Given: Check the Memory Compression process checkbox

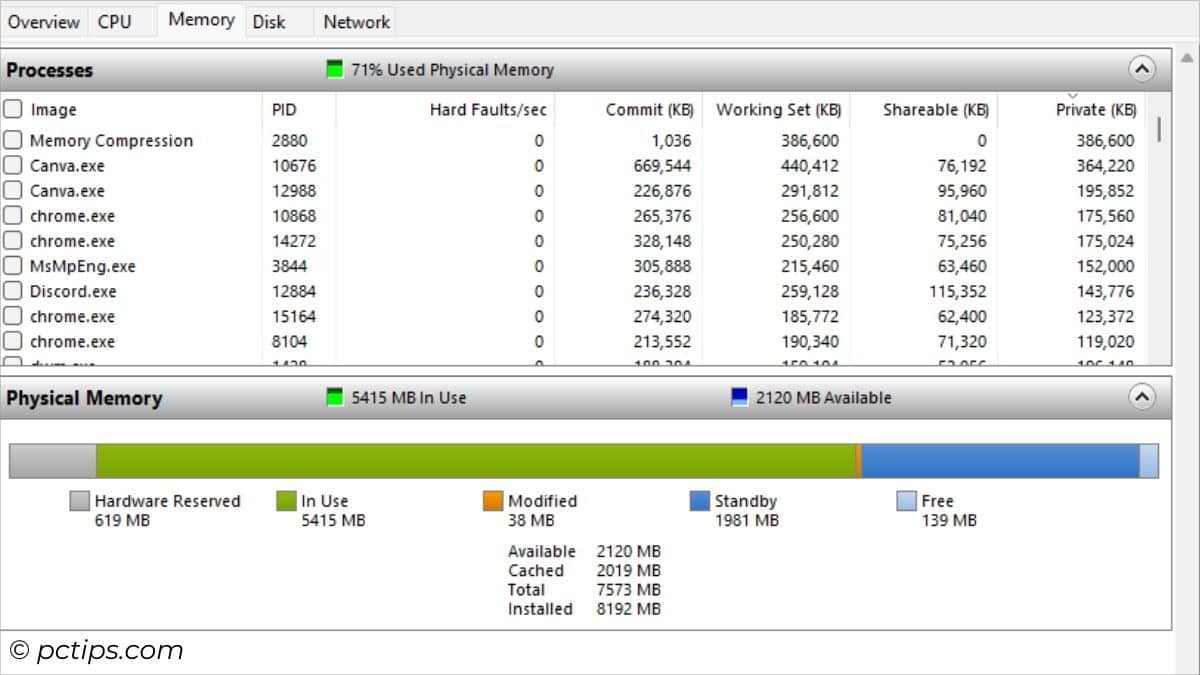Looking at the screenshot, I should click(13, 140).
